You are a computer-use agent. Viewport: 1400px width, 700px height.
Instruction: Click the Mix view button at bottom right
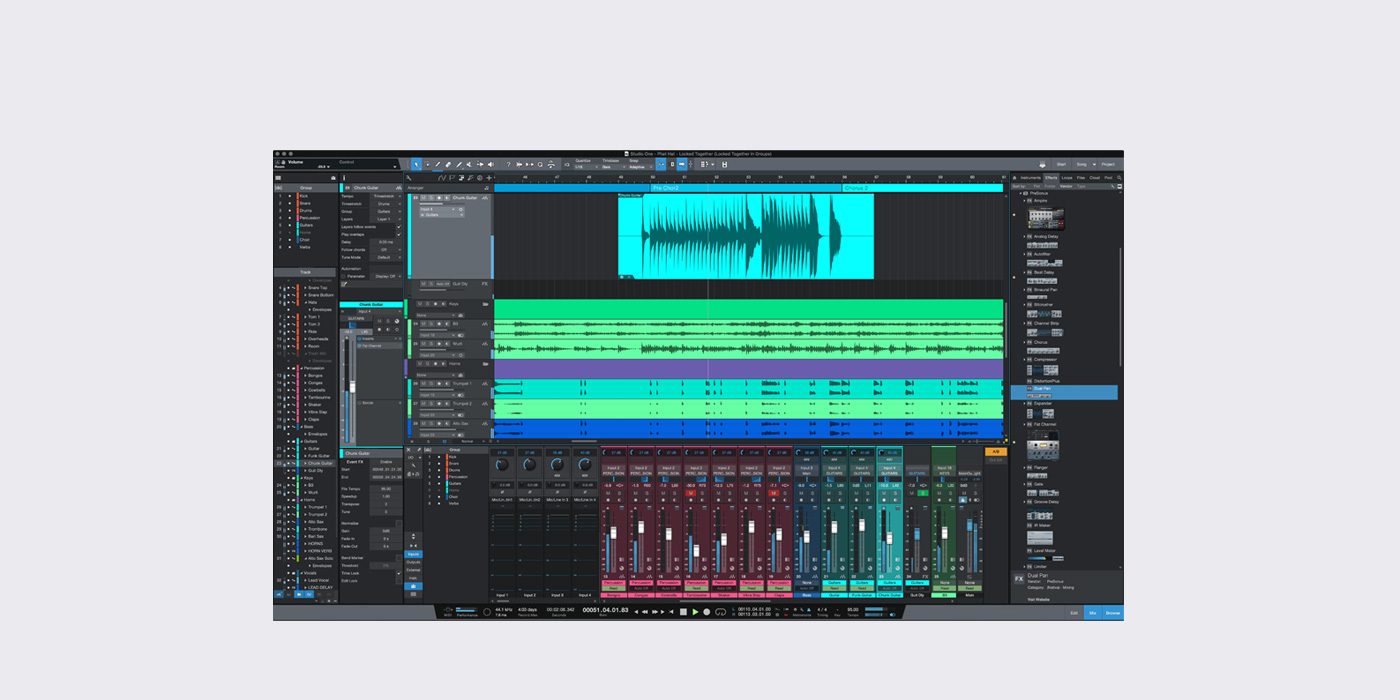pos(1093,612)
